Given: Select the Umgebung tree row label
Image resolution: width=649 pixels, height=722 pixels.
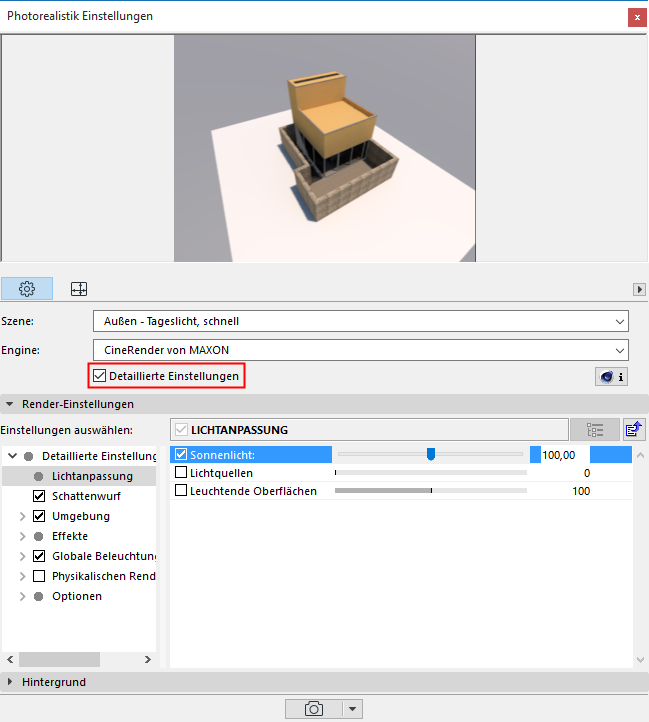Looking at the screenshot, I should (81, 516).
